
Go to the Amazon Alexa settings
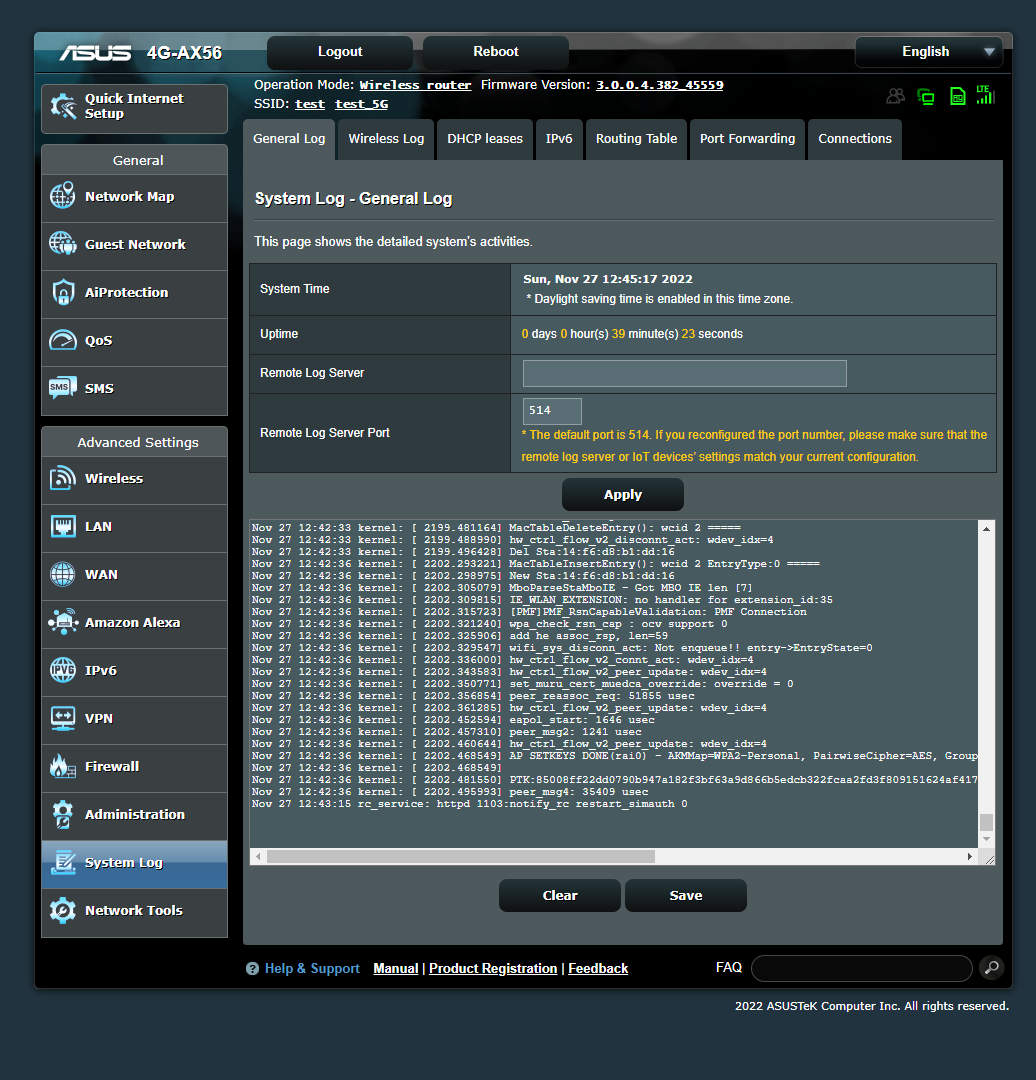tap(134, 623)
